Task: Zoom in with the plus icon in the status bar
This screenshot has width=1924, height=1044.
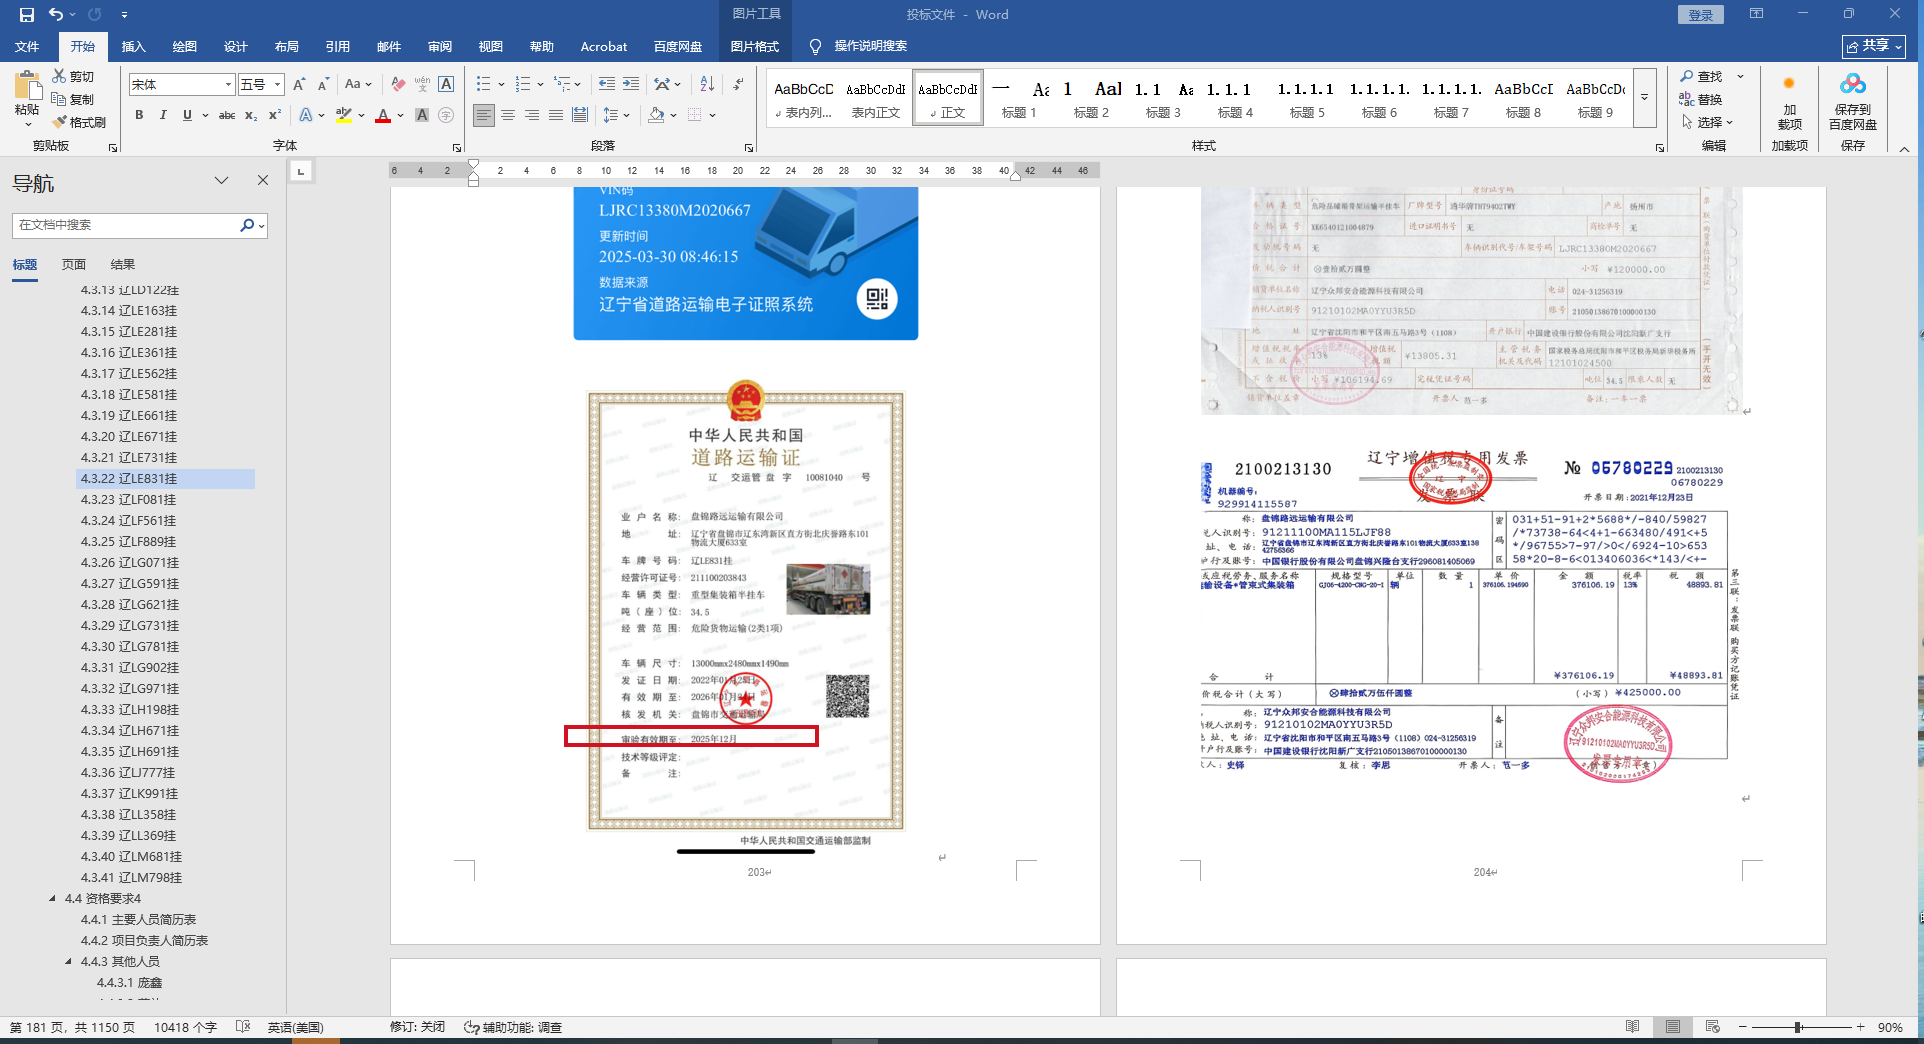Action: 1860,1027
